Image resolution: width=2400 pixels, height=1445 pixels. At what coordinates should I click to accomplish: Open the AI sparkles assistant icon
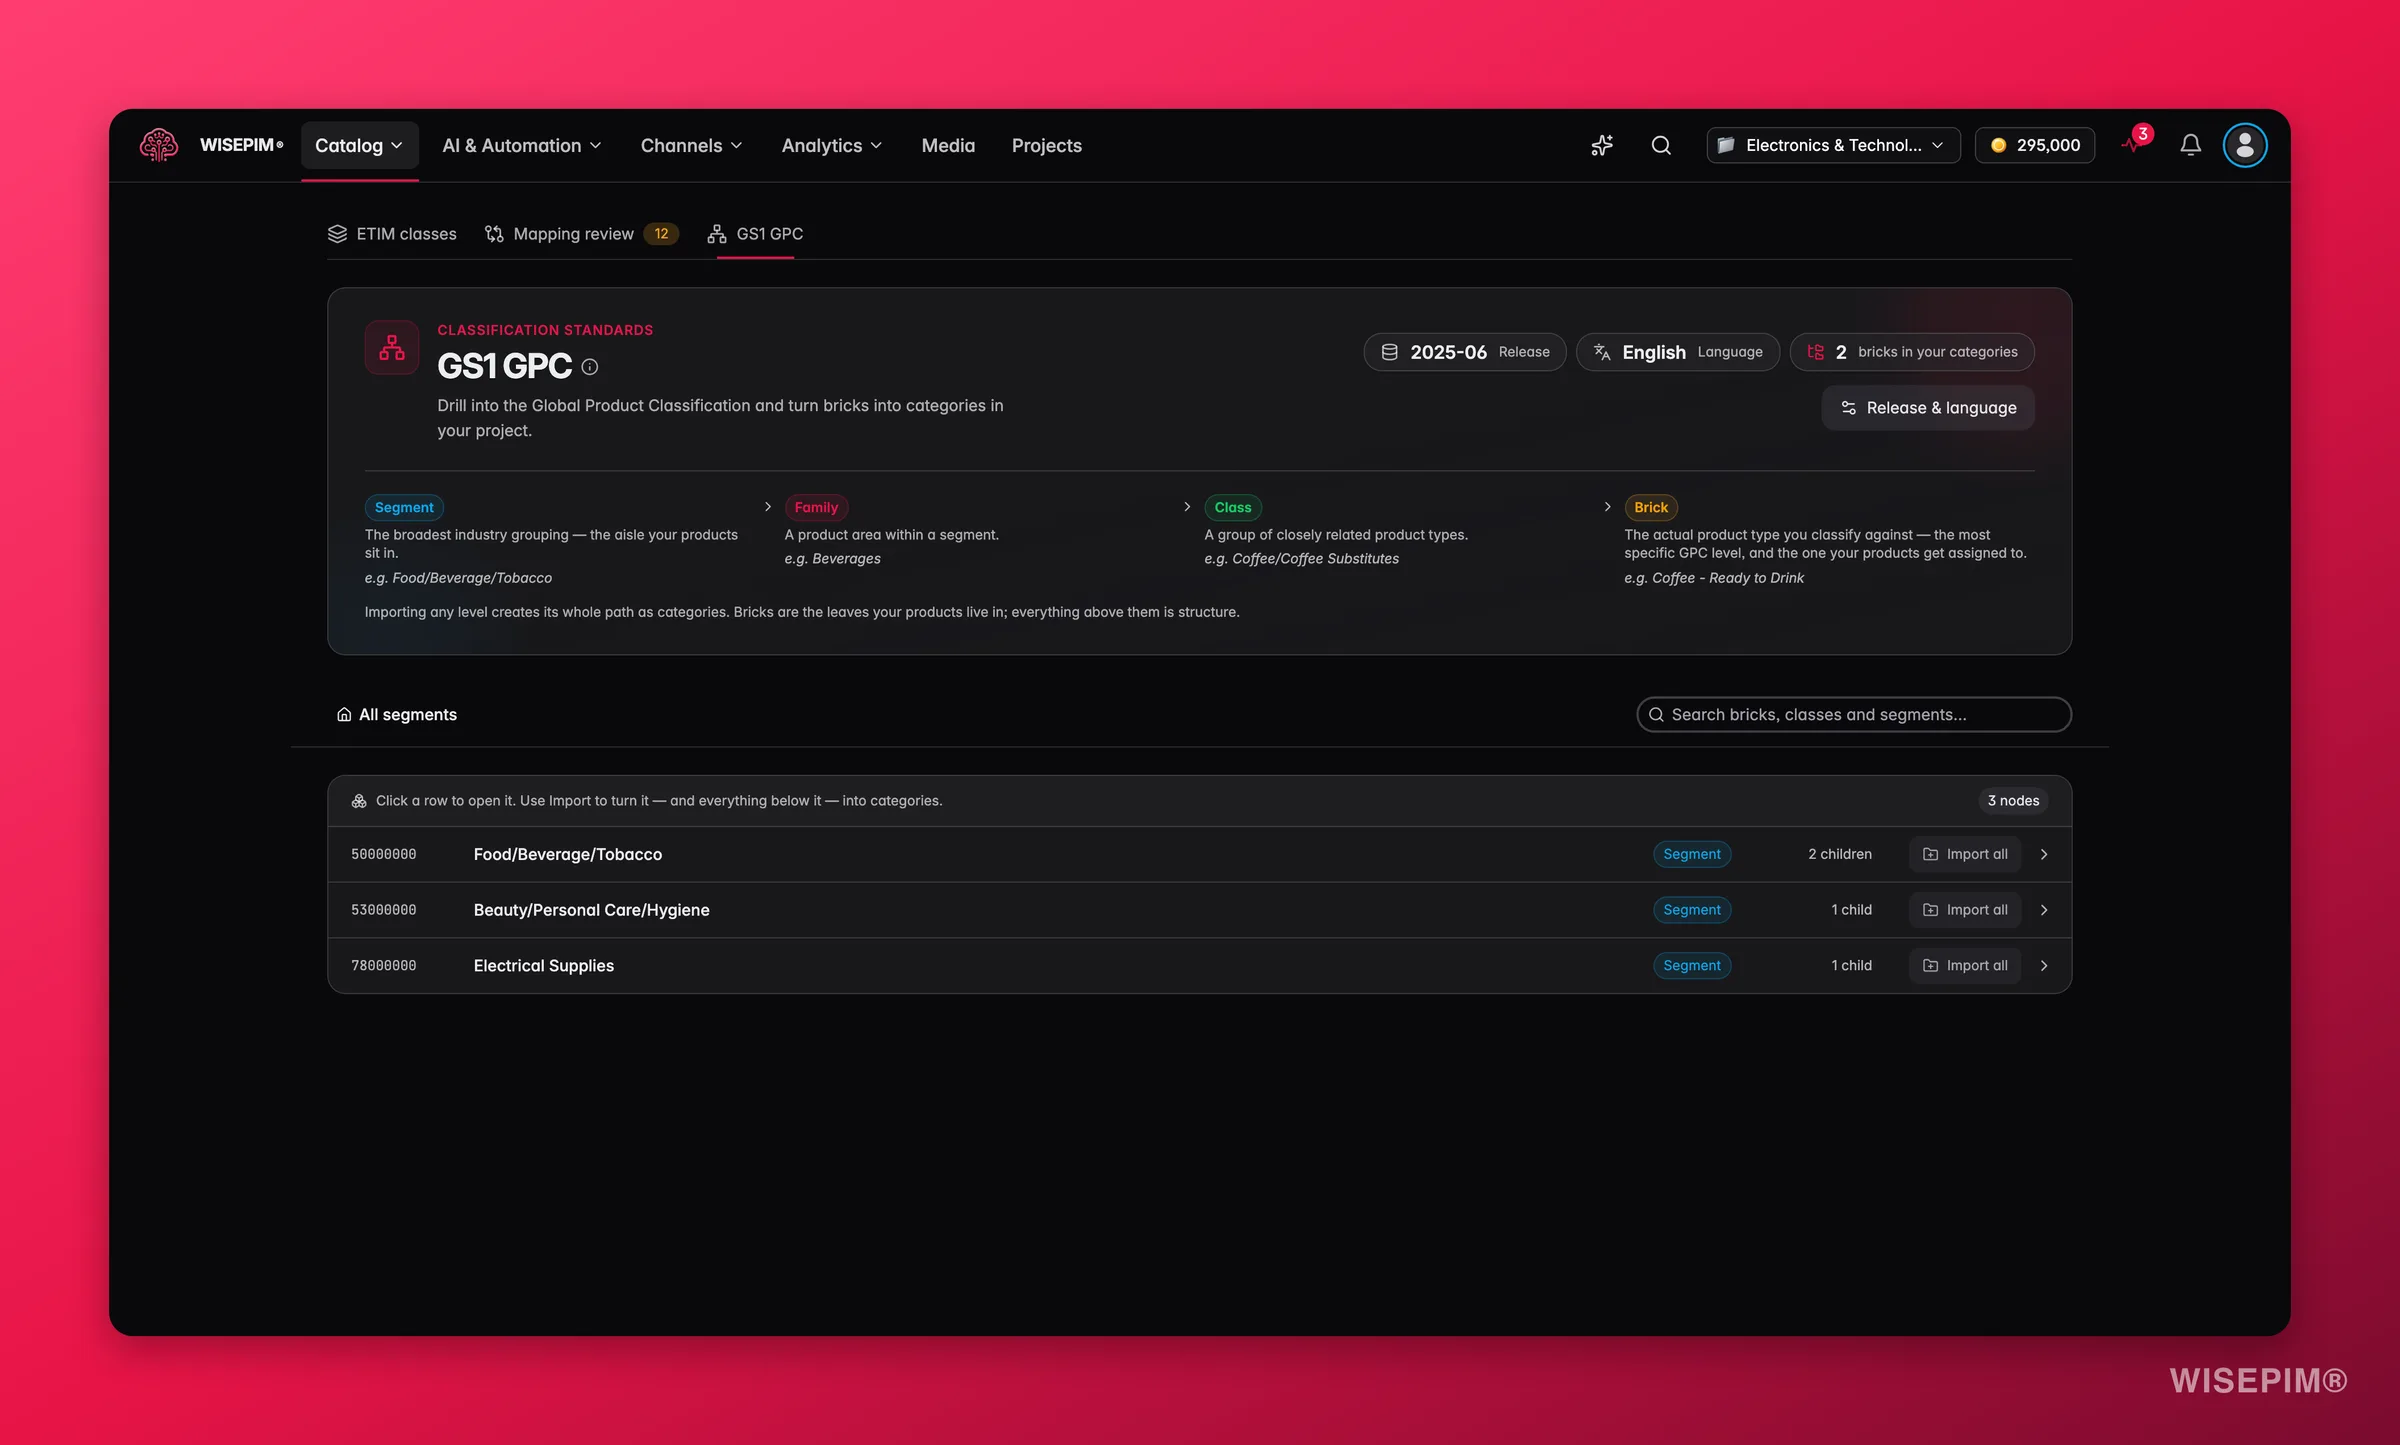pos(1602,145)
